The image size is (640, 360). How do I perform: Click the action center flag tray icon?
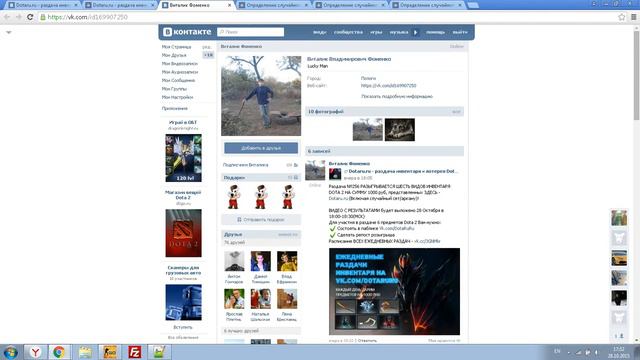tap(588, 352)
